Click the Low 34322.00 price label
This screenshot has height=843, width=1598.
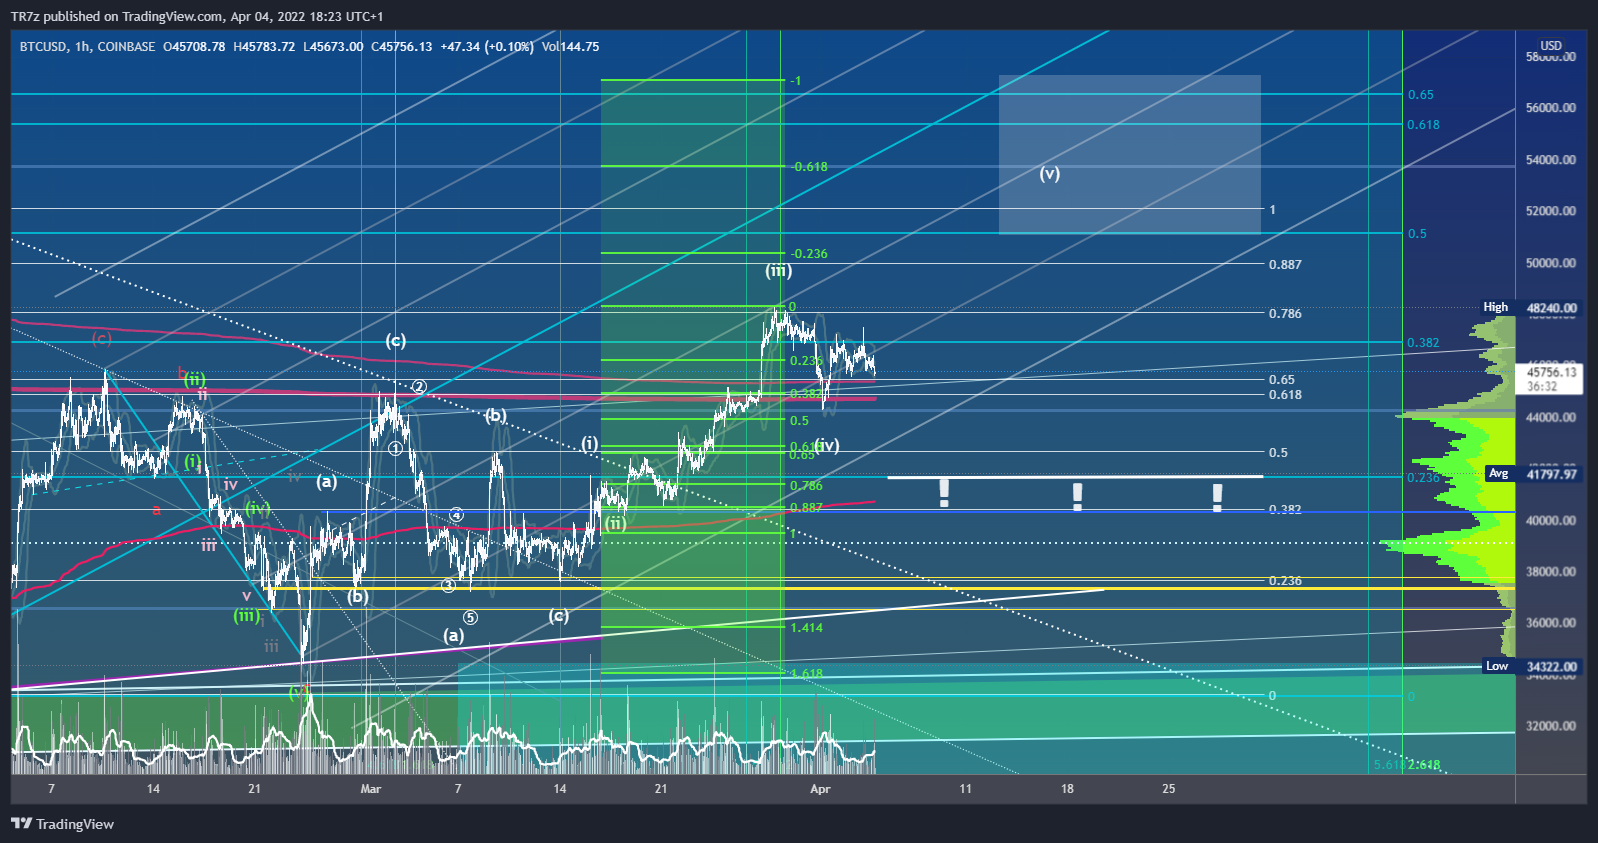[1531, 666]
